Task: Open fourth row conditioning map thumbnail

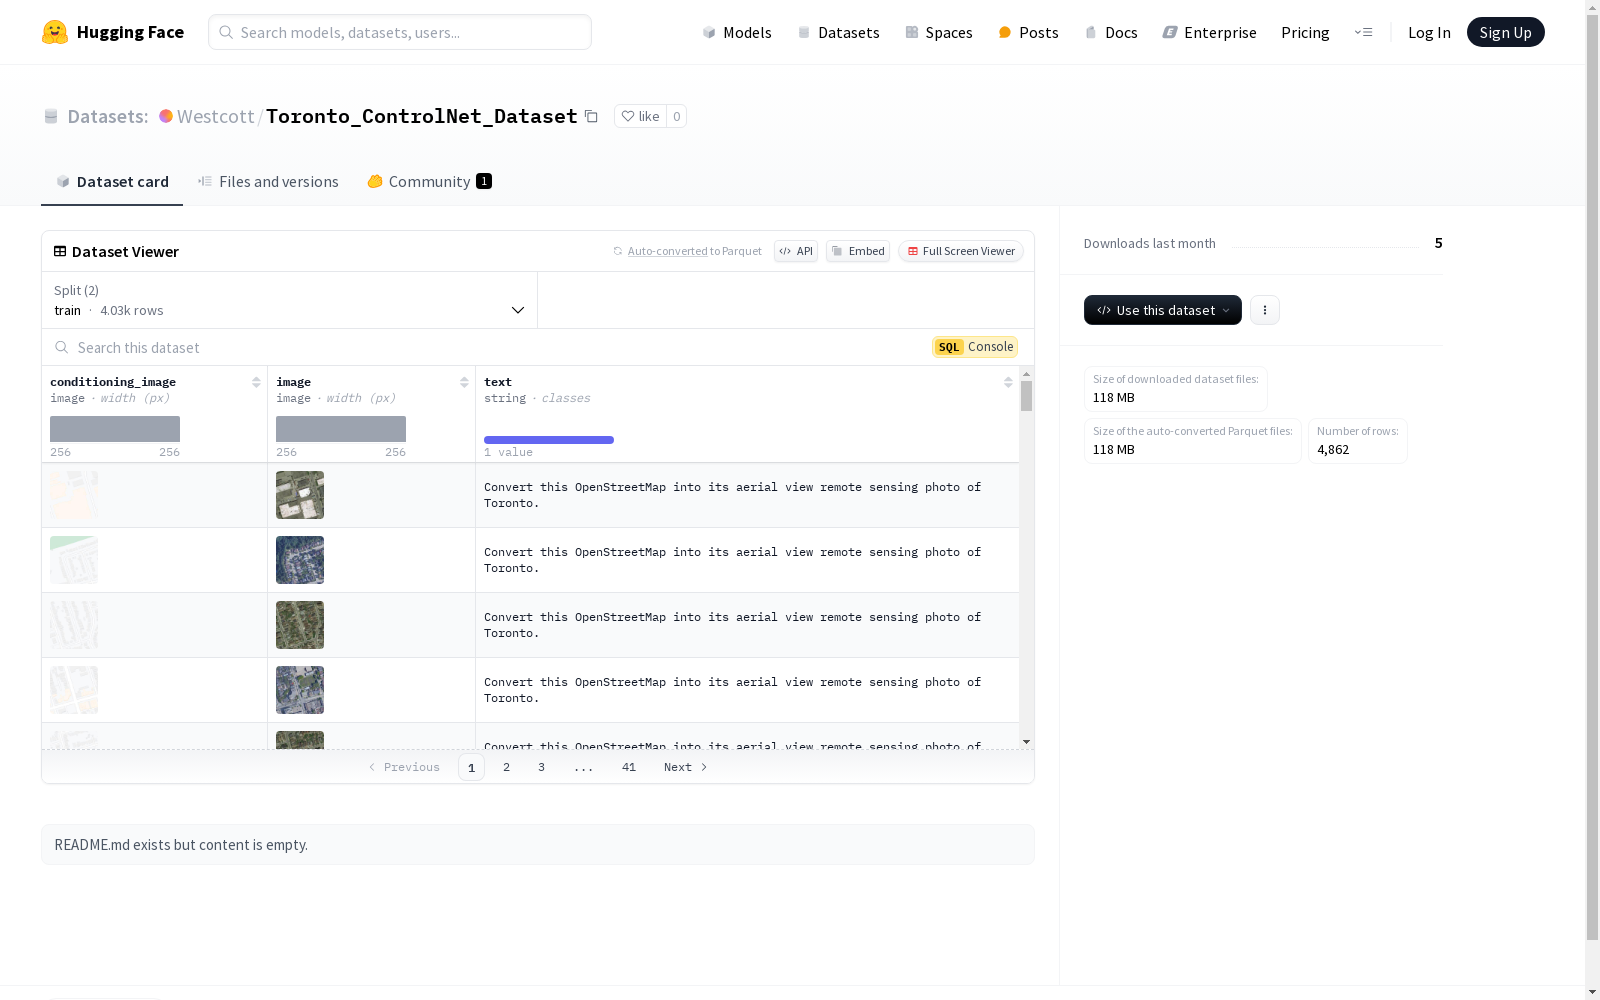Action: point(74,690)
